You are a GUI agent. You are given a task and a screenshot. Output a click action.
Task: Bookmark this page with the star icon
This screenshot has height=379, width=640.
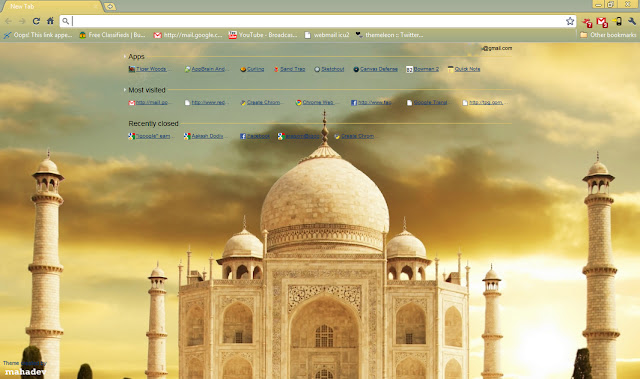coord(570,21)
